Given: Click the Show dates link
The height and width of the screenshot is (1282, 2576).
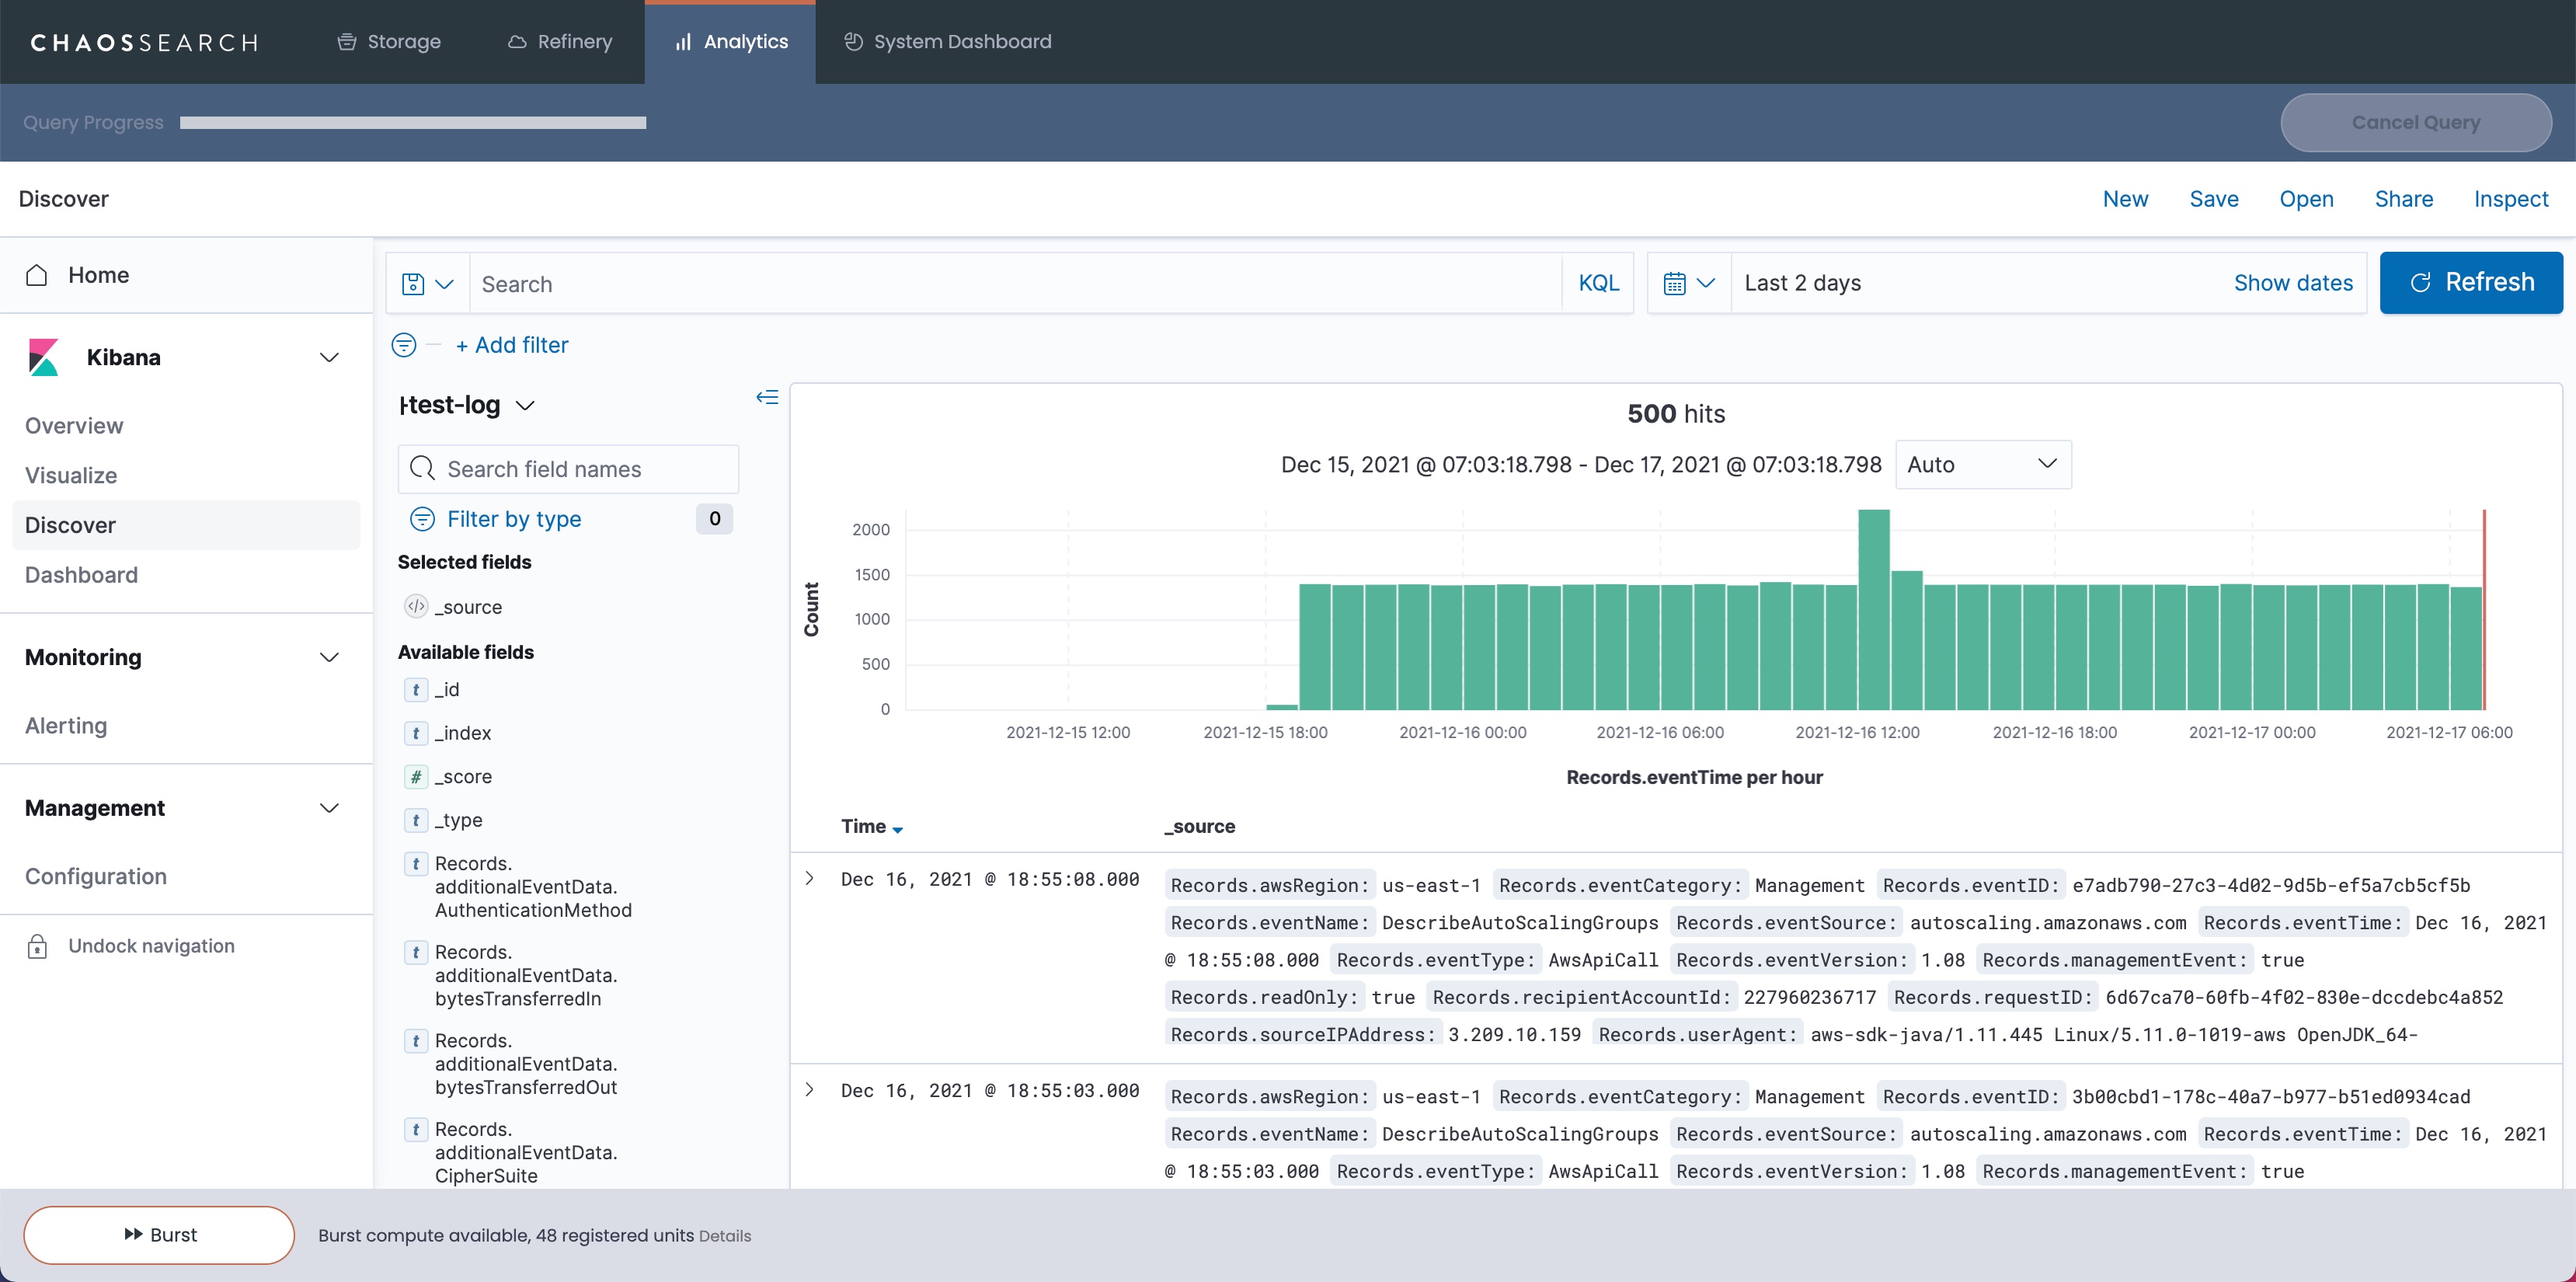Looking at the screenshot, I should point(2292,283).
